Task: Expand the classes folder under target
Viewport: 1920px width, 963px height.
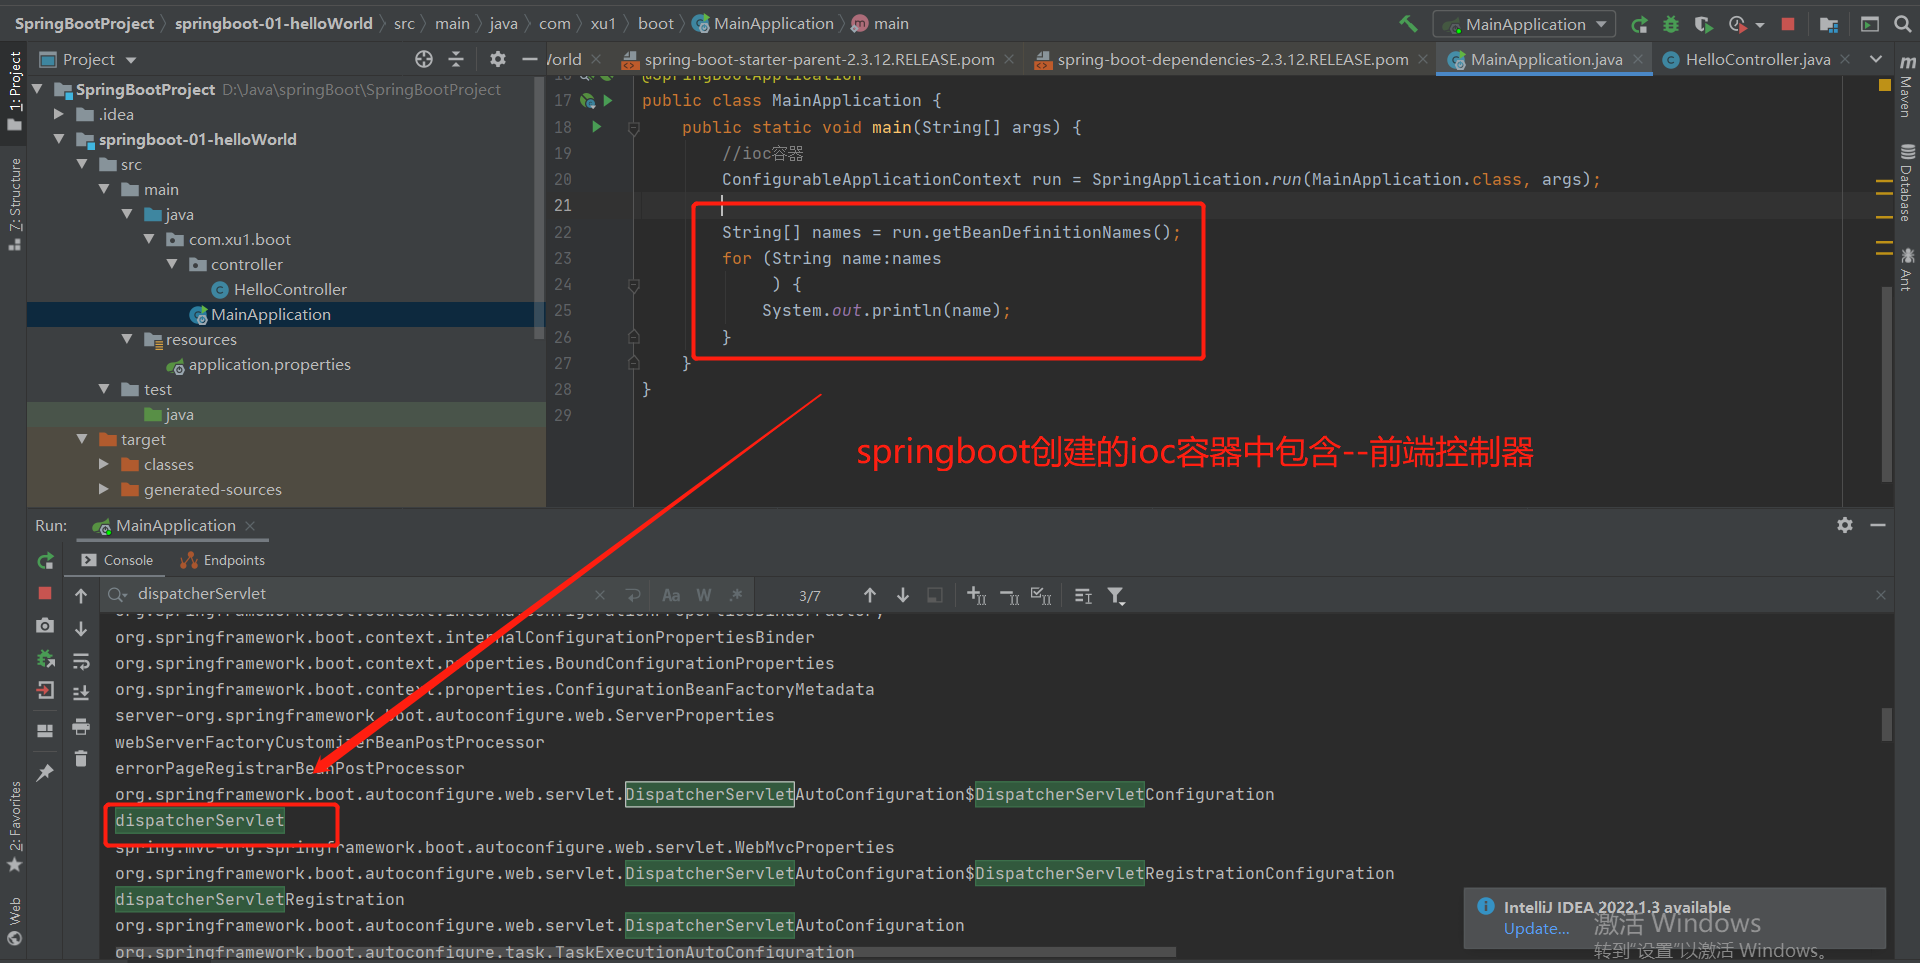Action: [x=104, y=464]
